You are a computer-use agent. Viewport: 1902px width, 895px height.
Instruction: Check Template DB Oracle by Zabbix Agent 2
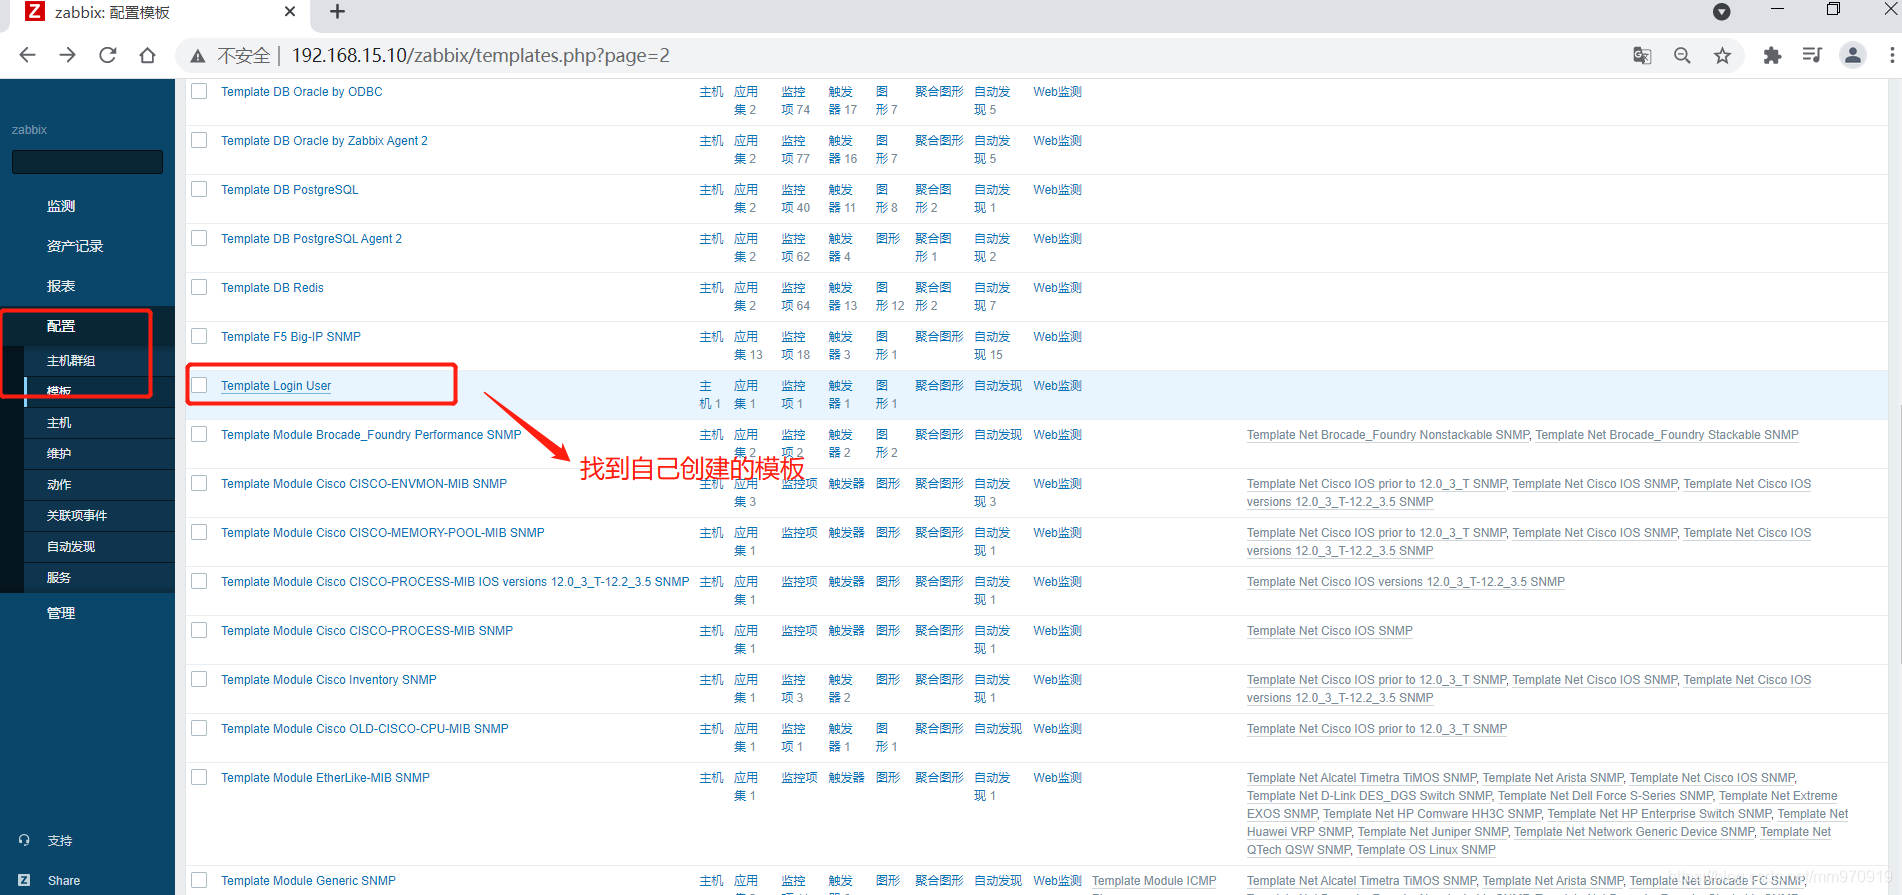pos(199,140)
